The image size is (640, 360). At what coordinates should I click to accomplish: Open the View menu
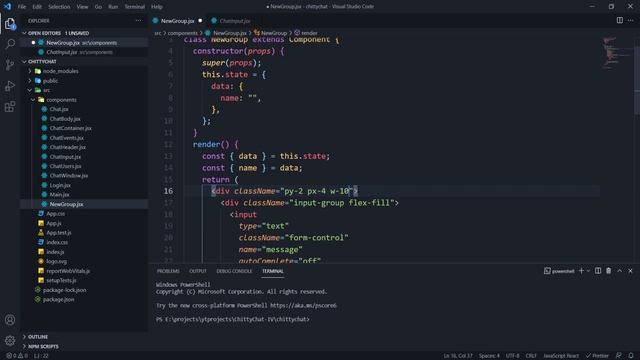(x=82, y=7)
